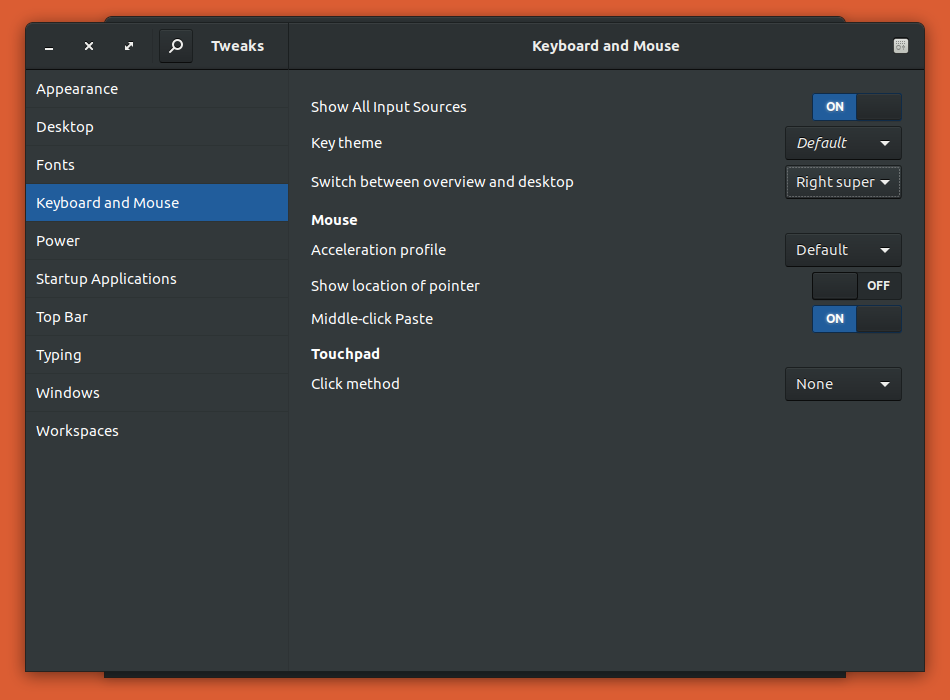Close the Tweaks window
The image size is (950, 700).
[x=89, y=46]
